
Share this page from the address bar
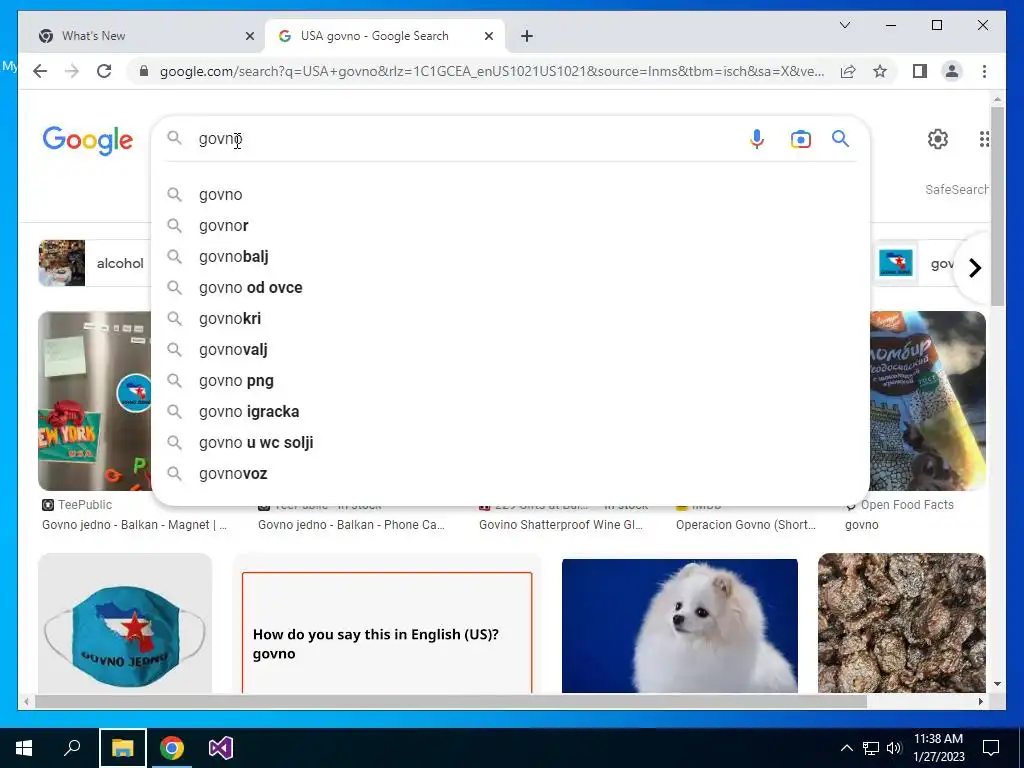point(848,71)
